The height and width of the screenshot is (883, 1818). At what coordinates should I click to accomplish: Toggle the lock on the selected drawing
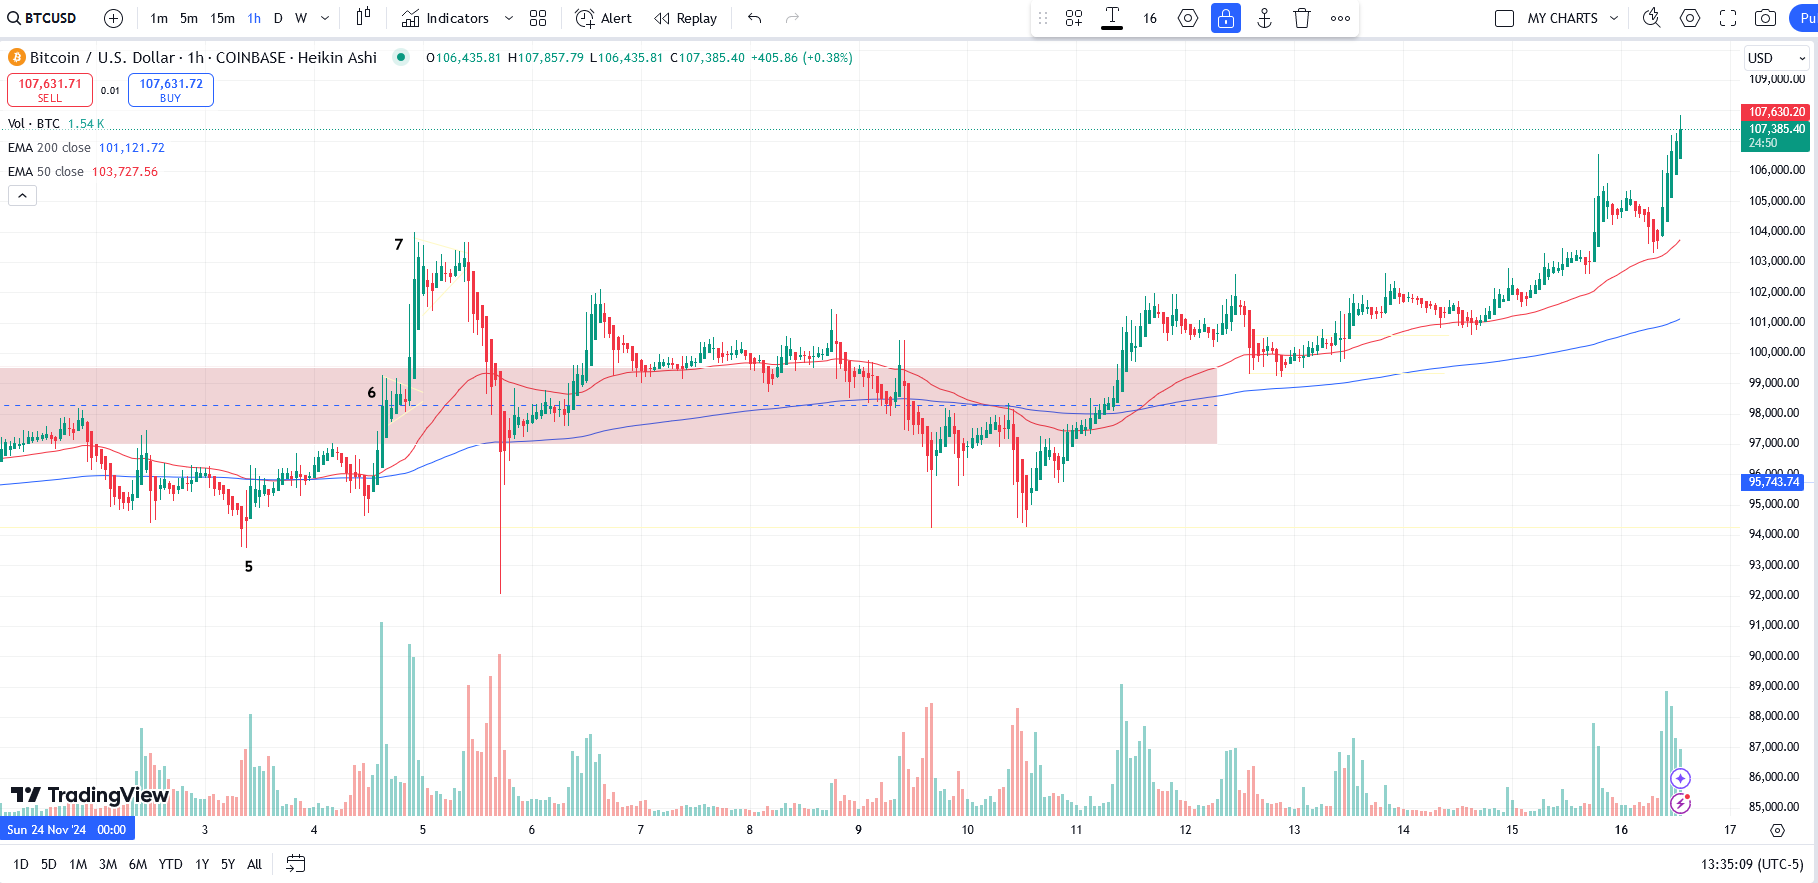tap(1225, 18)
